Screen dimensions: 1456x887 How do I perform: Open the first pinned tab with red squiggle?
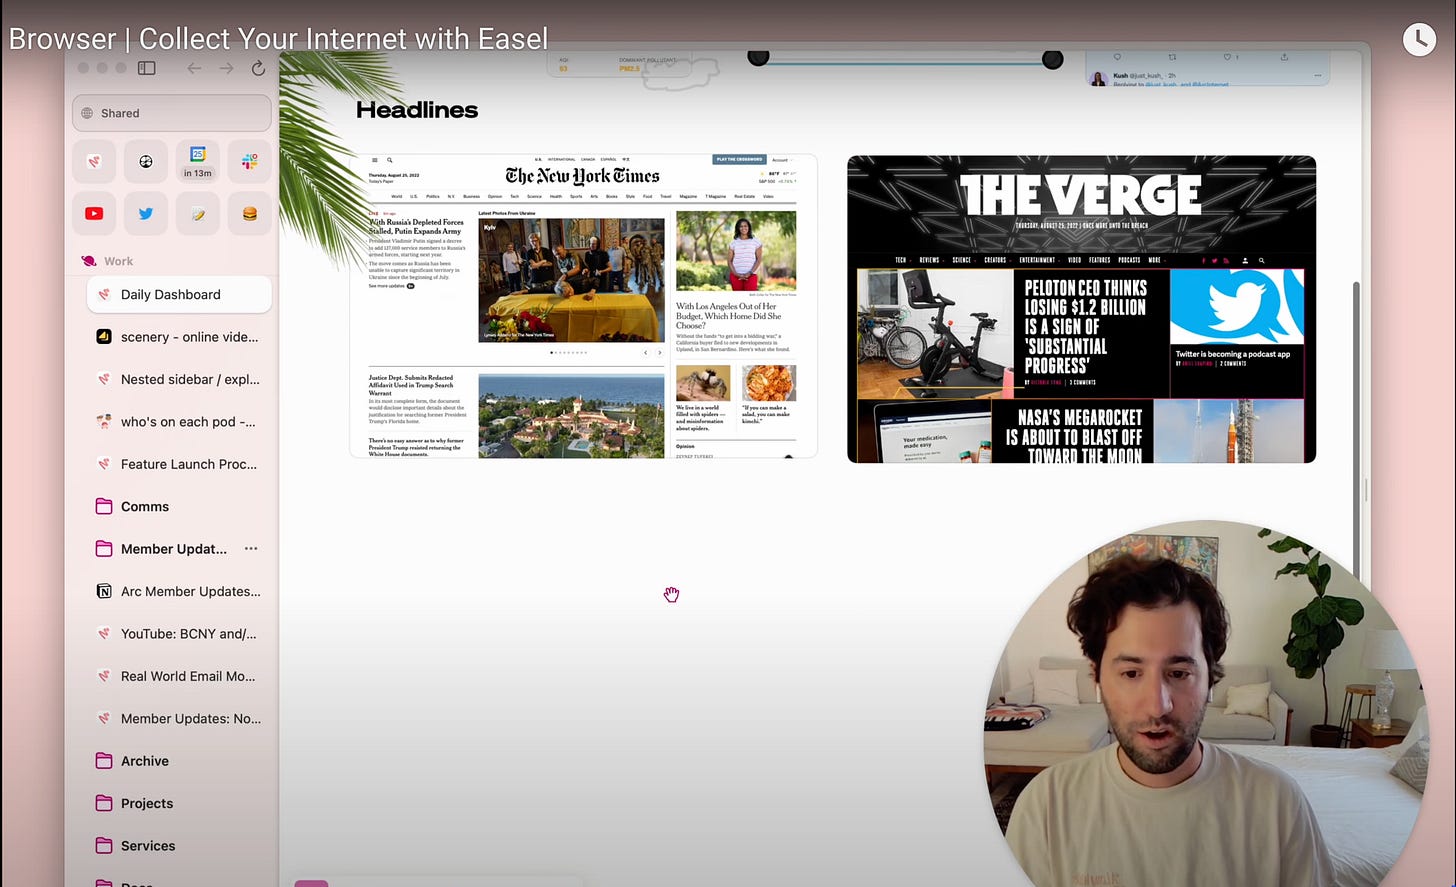click(94, 161)
